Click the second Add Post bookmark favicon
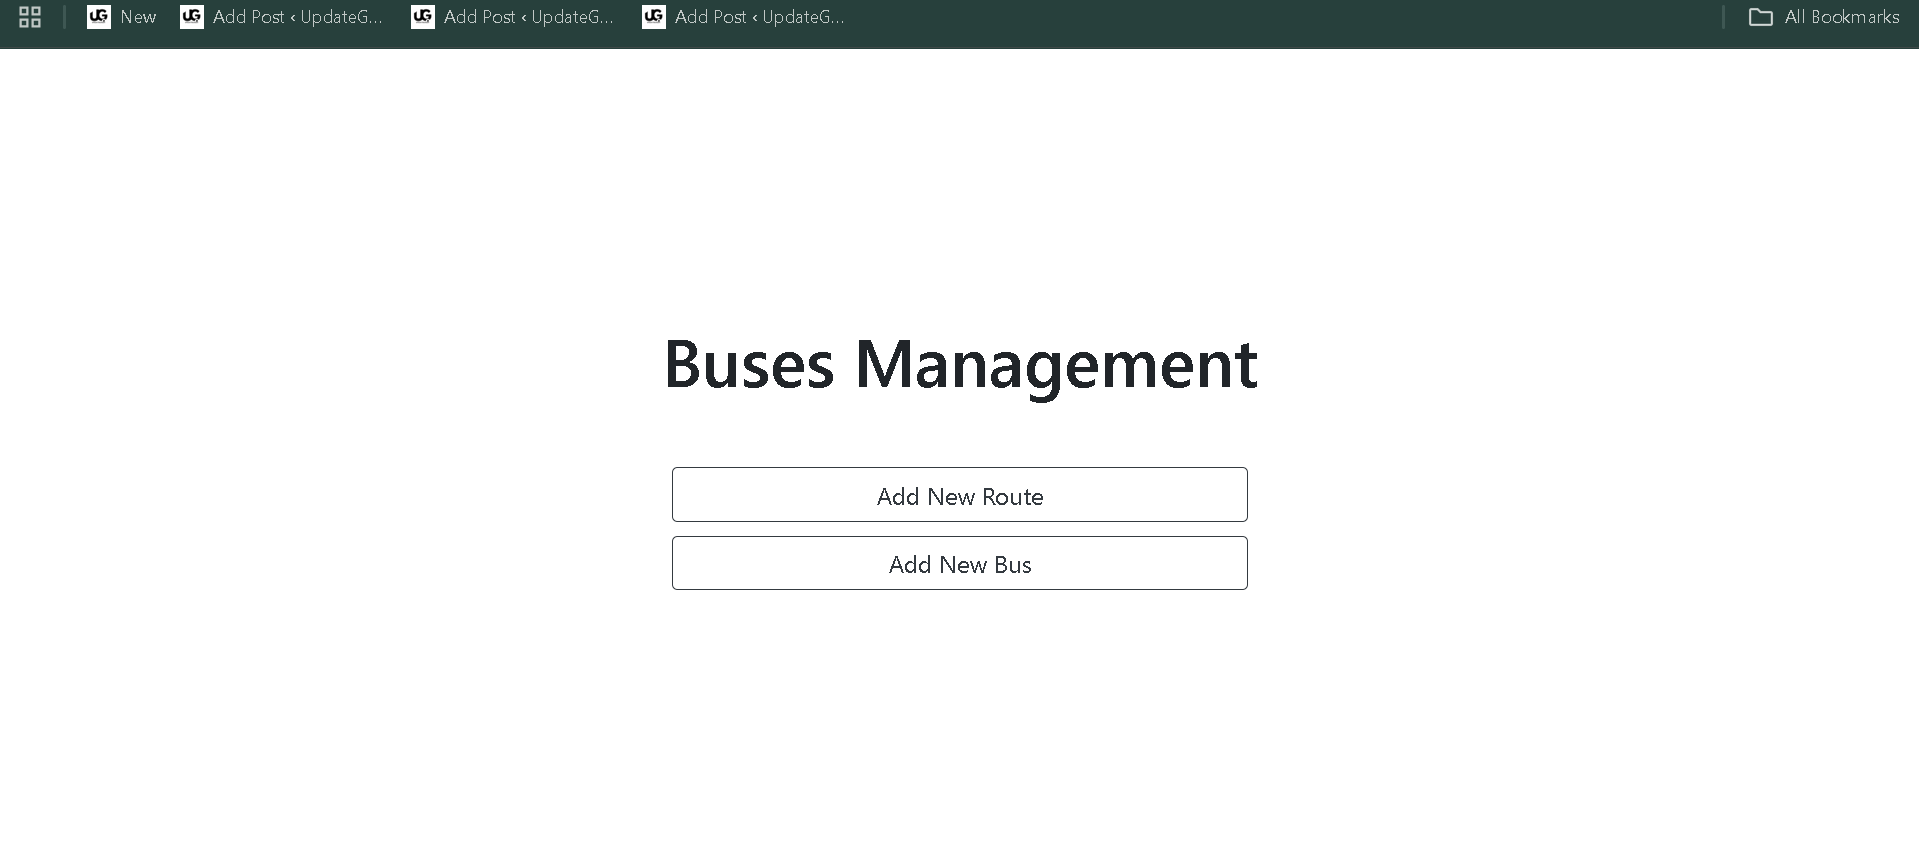 [x=422, y=17]
